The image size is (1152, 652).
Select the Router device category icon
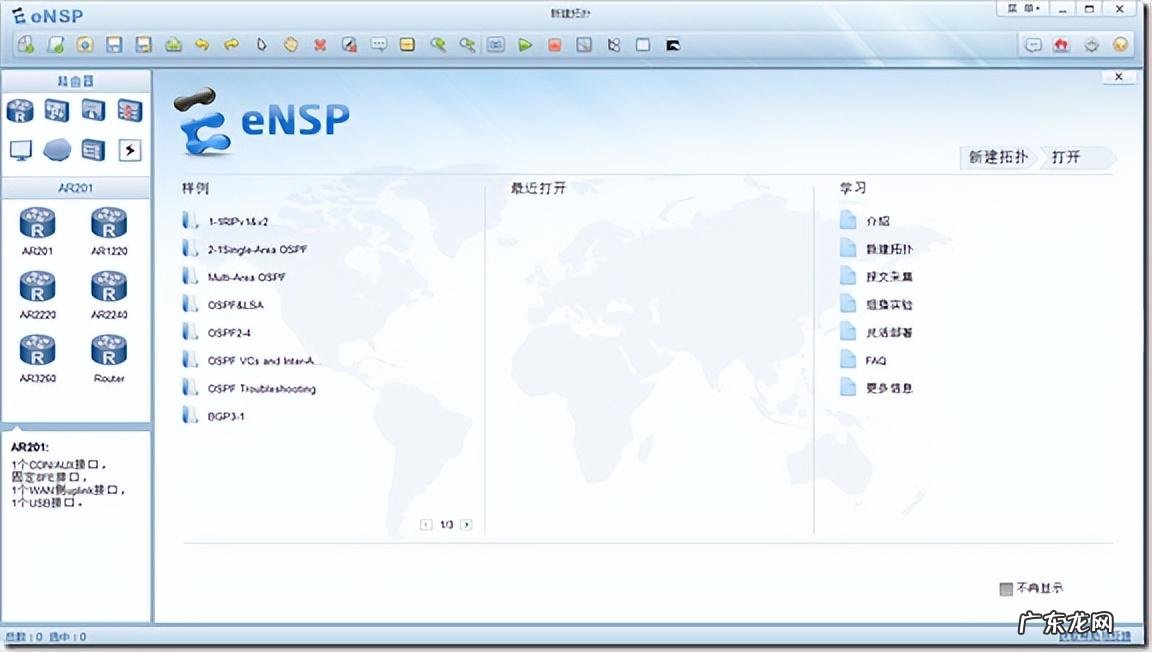(x=20, y=110)
